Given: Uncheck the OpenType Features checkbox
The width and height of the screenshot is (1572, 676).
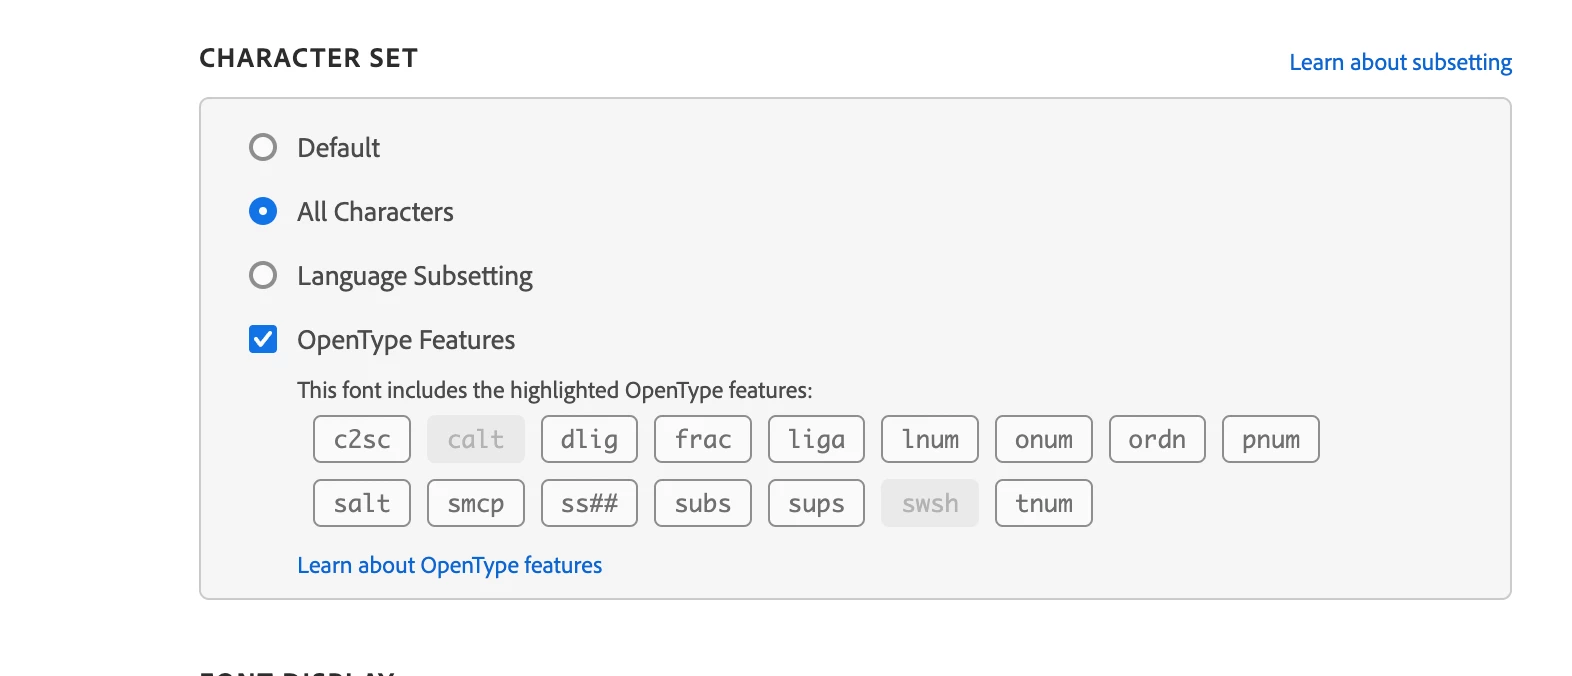Looking at the screenshot, I should (x=263, y=340).
